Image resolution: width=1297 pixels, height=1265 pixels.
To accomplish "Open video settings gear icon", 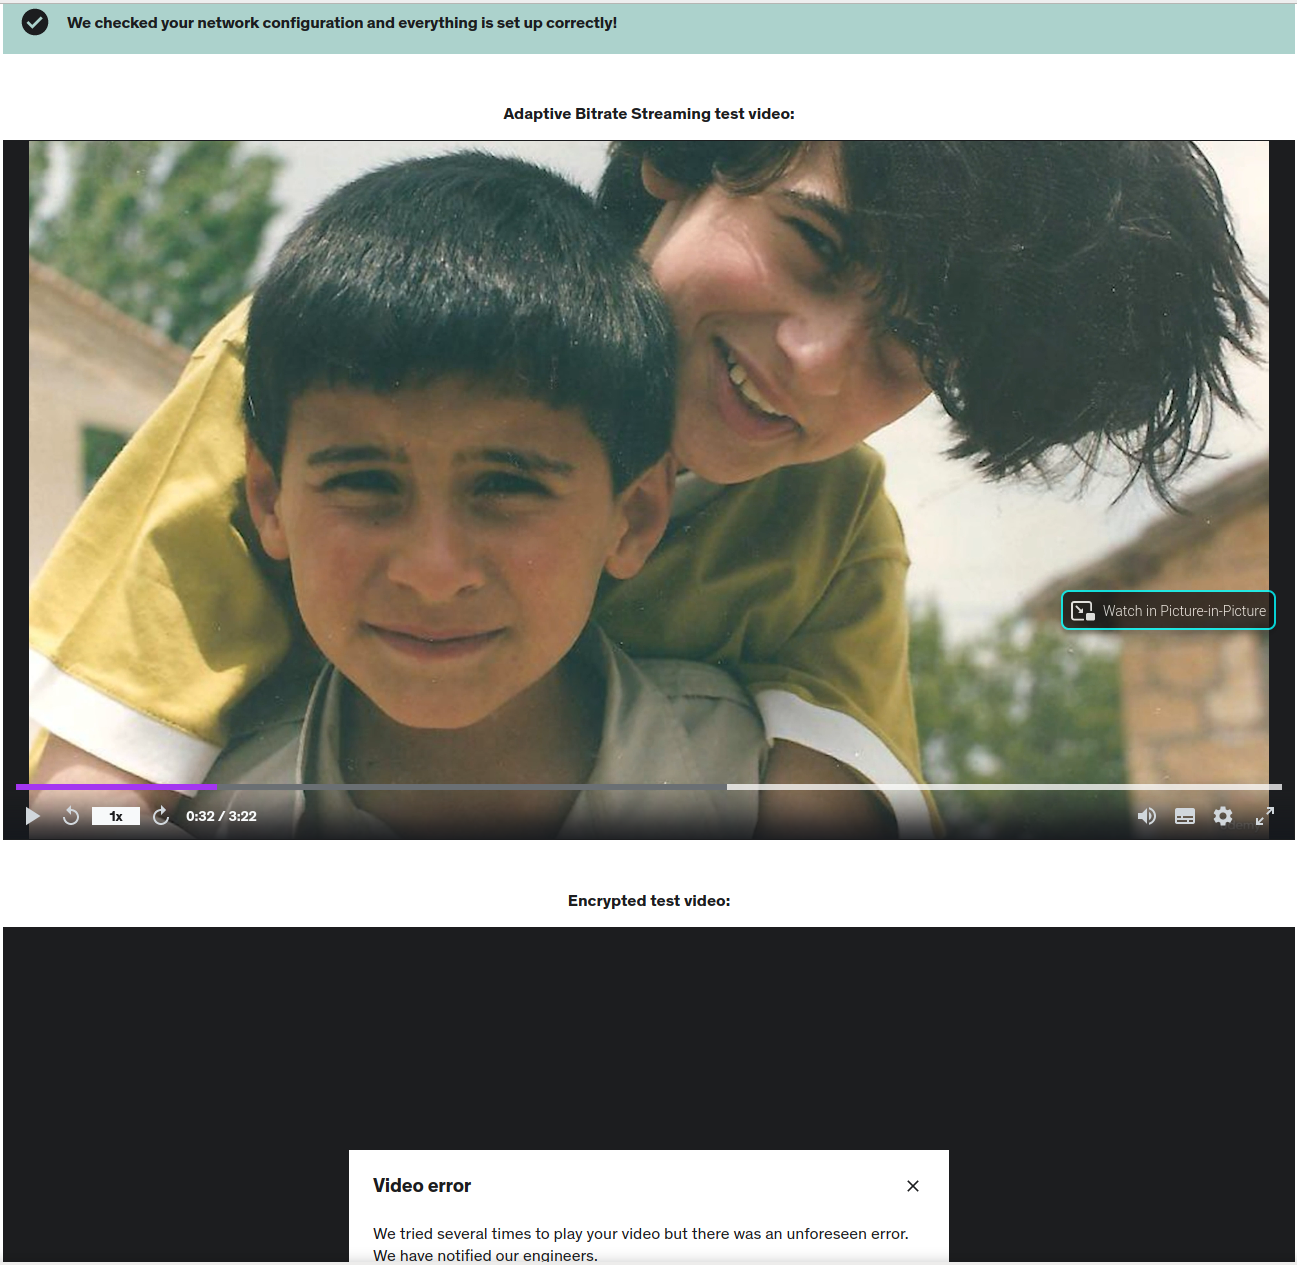I will pyautogui.click(x=1223, y=816).
